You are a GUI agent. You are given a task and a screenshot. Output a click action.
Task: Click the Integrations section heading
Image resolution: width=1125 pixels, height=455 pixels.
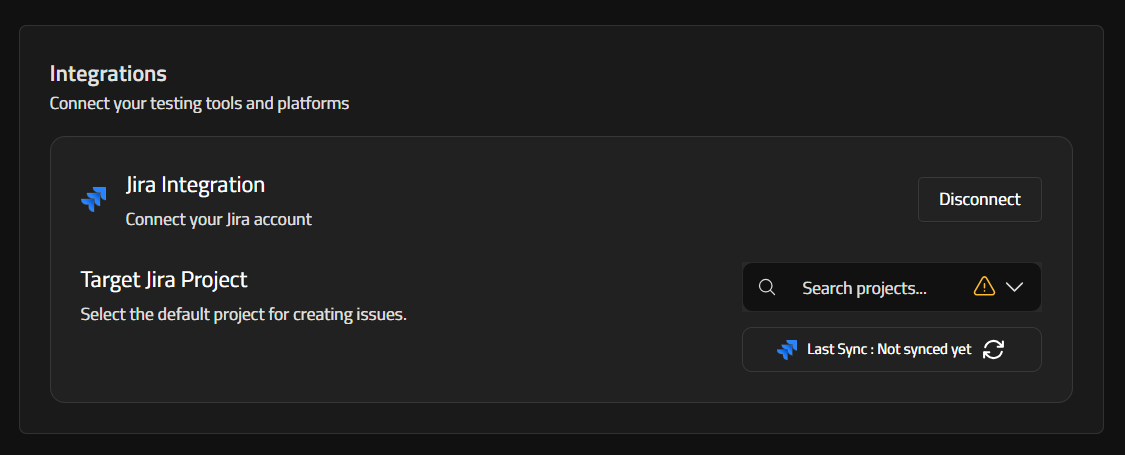tap(108, 73)
